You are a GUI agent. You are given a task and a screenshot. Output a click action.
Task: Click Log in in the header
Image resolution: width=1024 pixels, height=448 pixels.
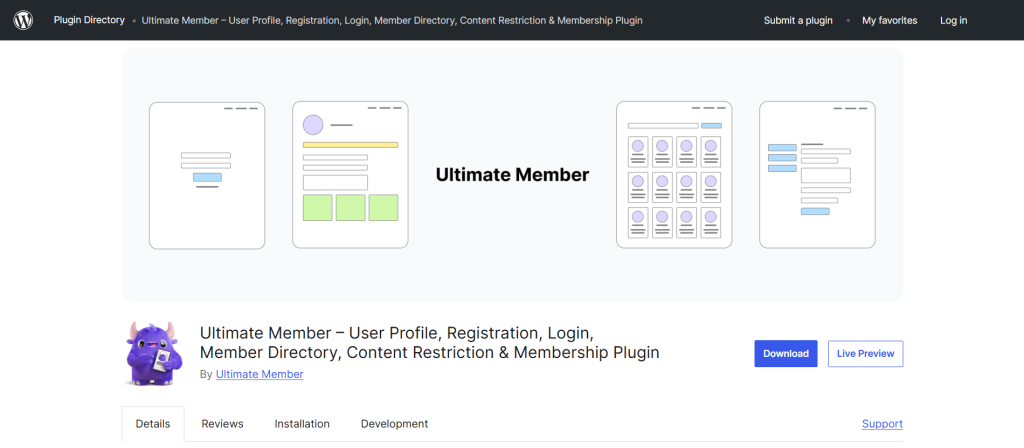click(x=953, y=20)
